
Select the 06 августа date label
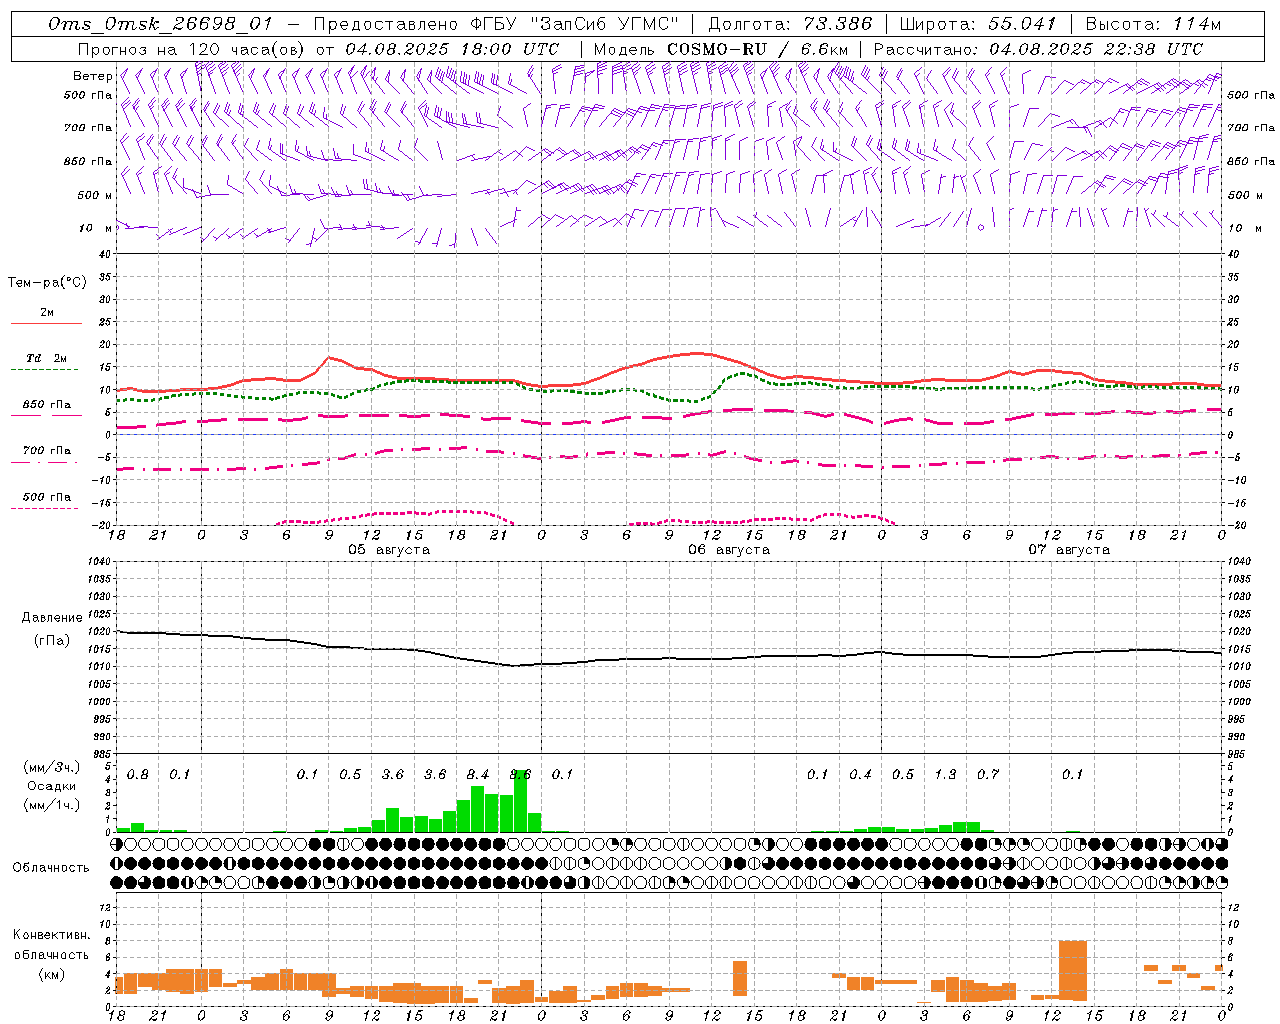(x=729, y=550)
